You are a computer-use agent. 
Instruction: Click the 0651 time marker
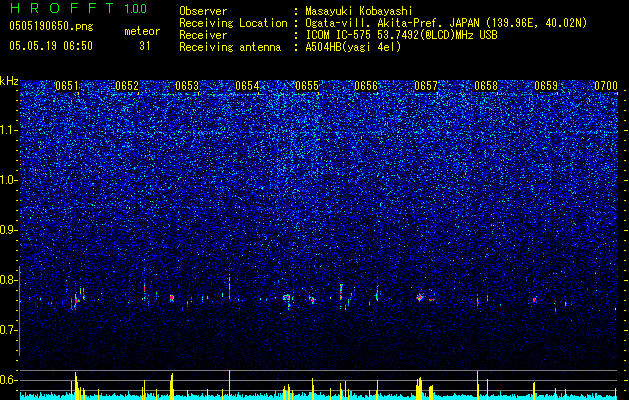tap(67, 86)
